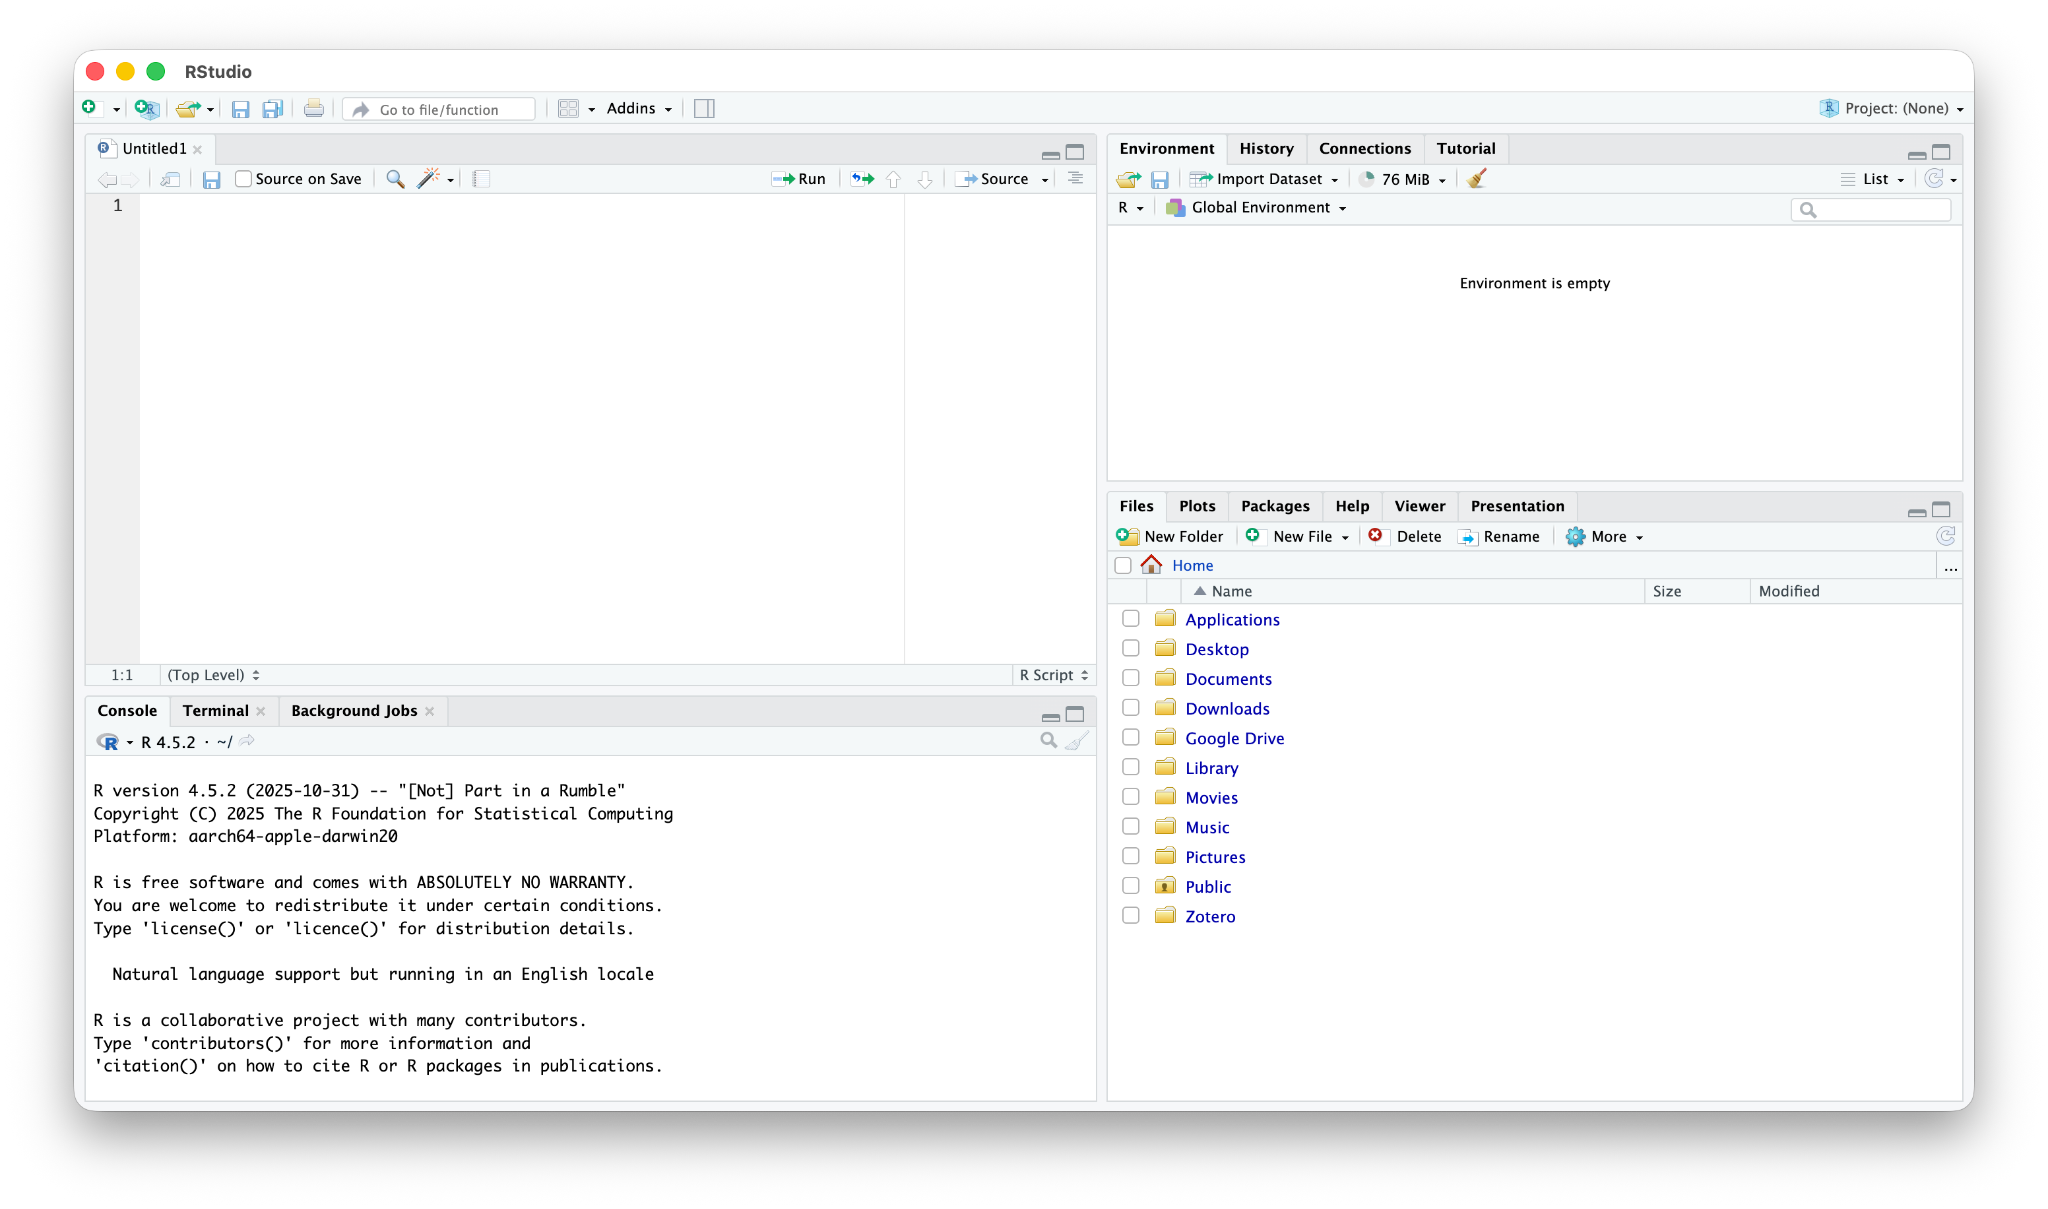Screen dimensions: 2048x1209
Task: Select the Zotero folder checkbox
Action: (1131, 915)
